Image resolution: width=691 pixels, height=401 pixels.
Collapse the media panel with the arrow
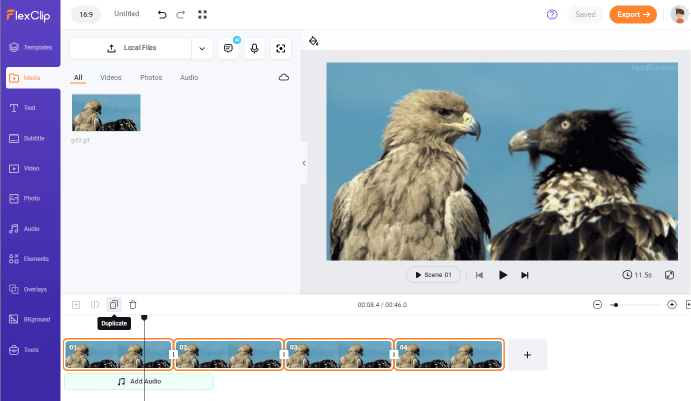coord(304,163)
